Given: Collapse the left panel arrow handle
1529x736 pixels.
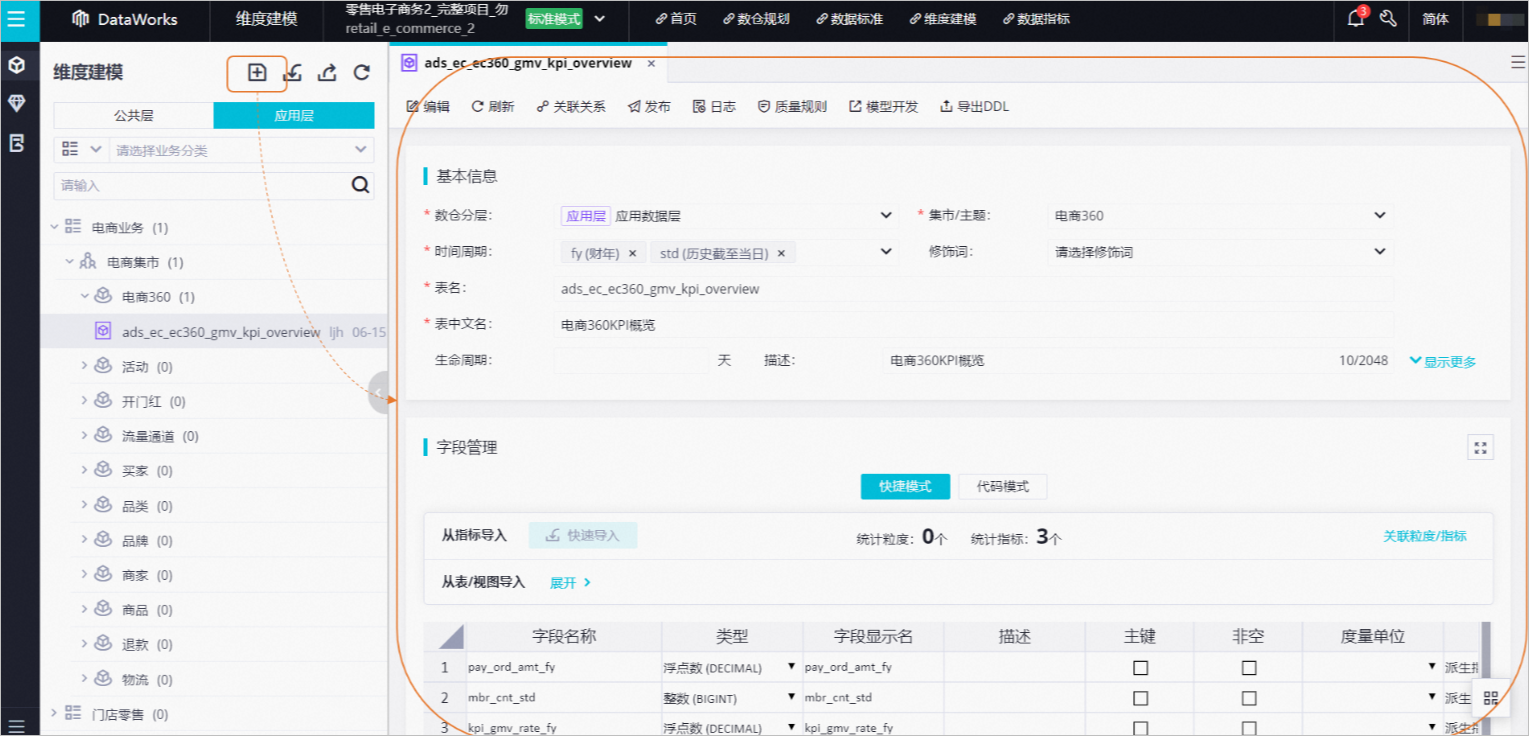Looking at the screenshot, I should point(378,392).
